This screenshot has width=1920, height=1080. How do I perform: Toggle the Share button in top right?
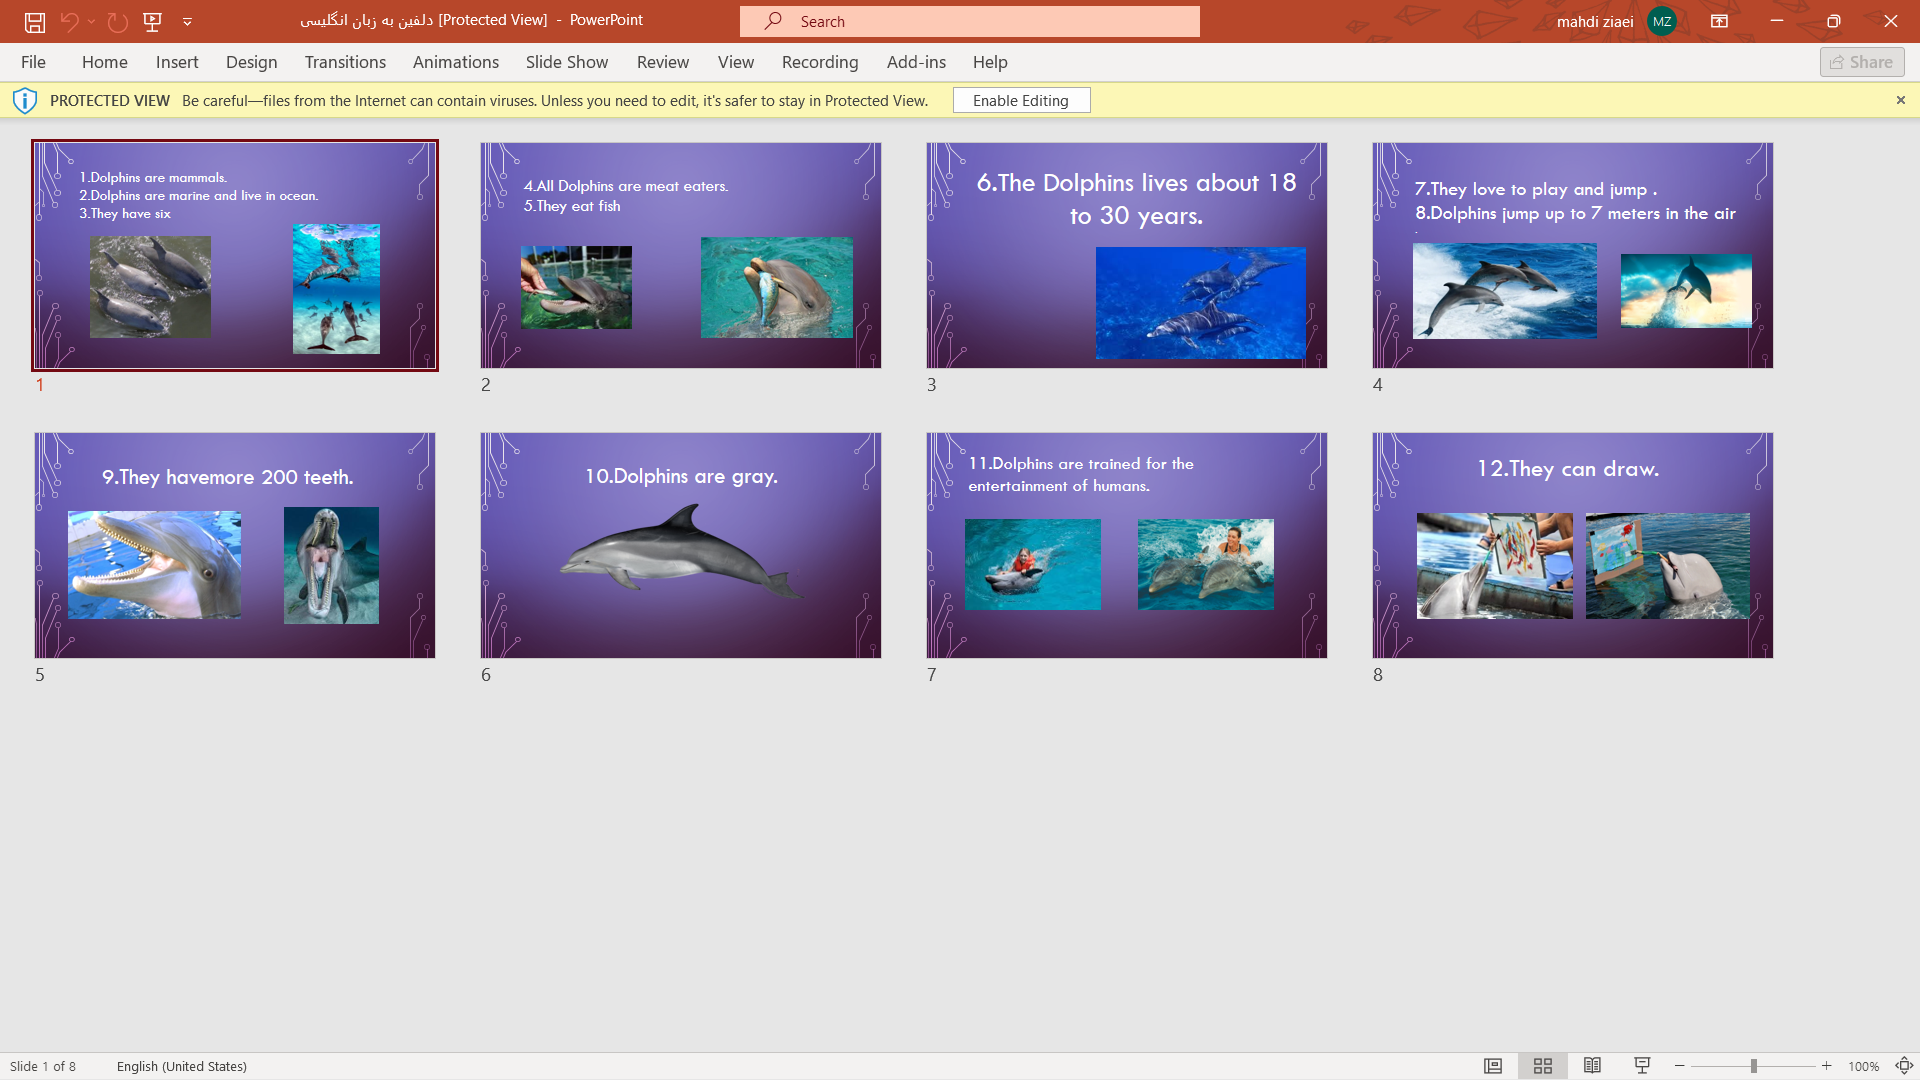click(x=1863, y=62)
